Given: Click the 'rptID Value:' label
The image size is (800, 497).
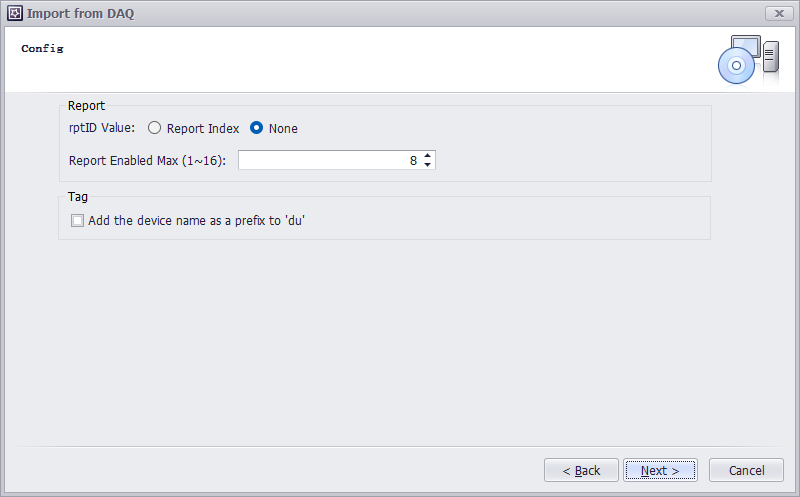Looking at the screenshot, I should click(102, 128).
